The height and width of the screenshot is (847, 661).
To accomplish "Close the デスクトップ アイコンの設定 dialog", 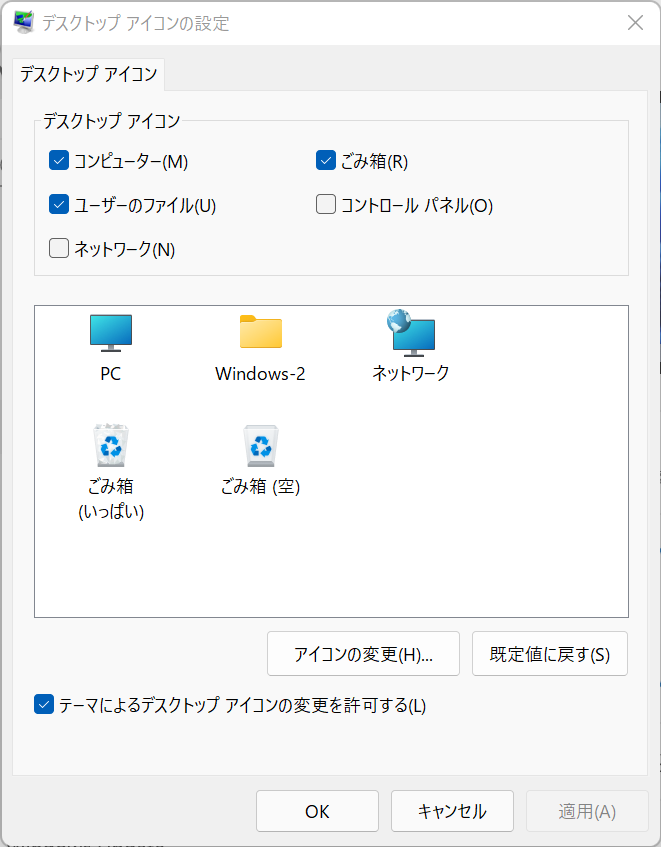I will pyautogui.click(x=636, y=23).
